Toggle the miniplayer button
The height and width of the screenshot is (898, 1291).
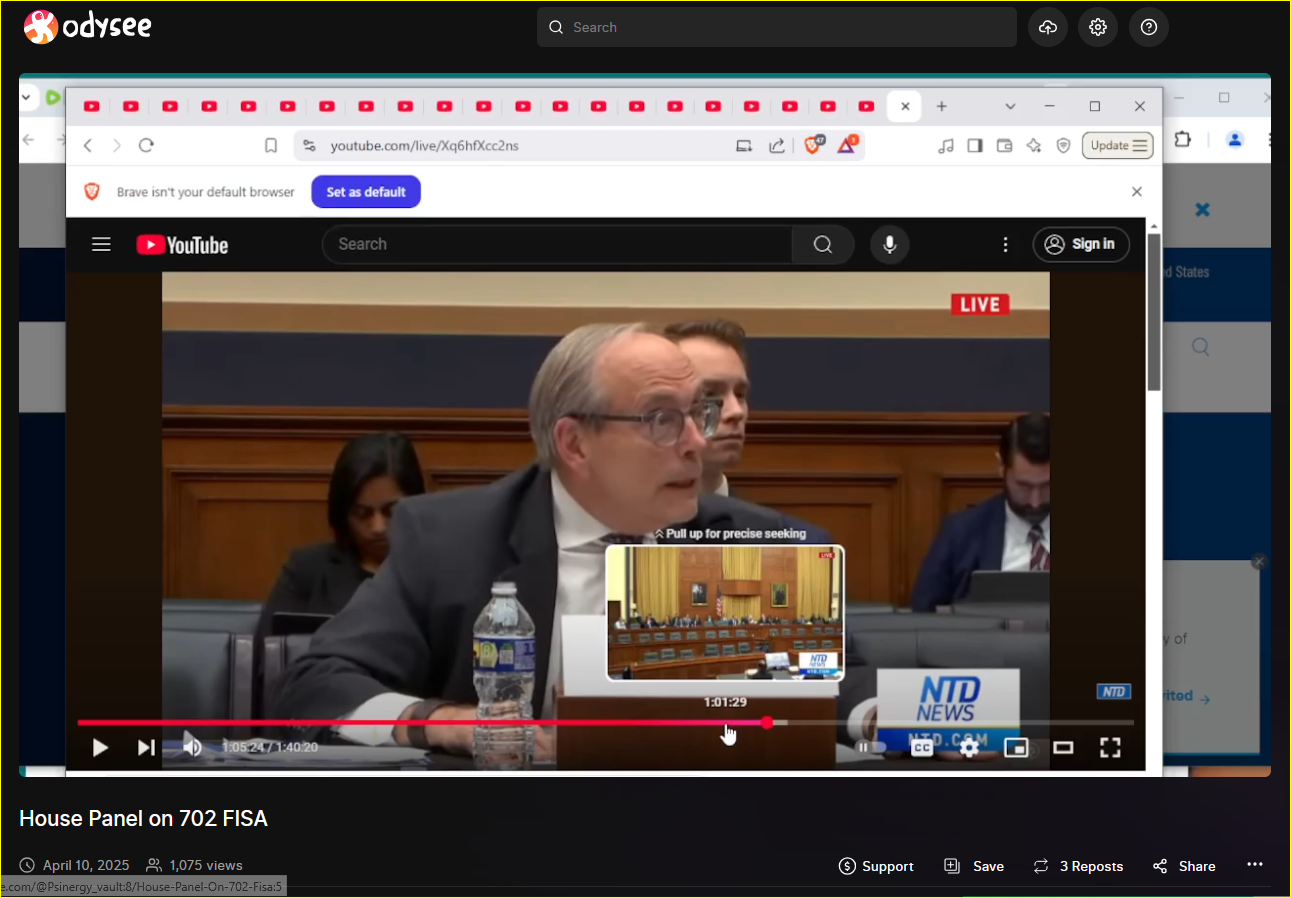pos(1016,747)
